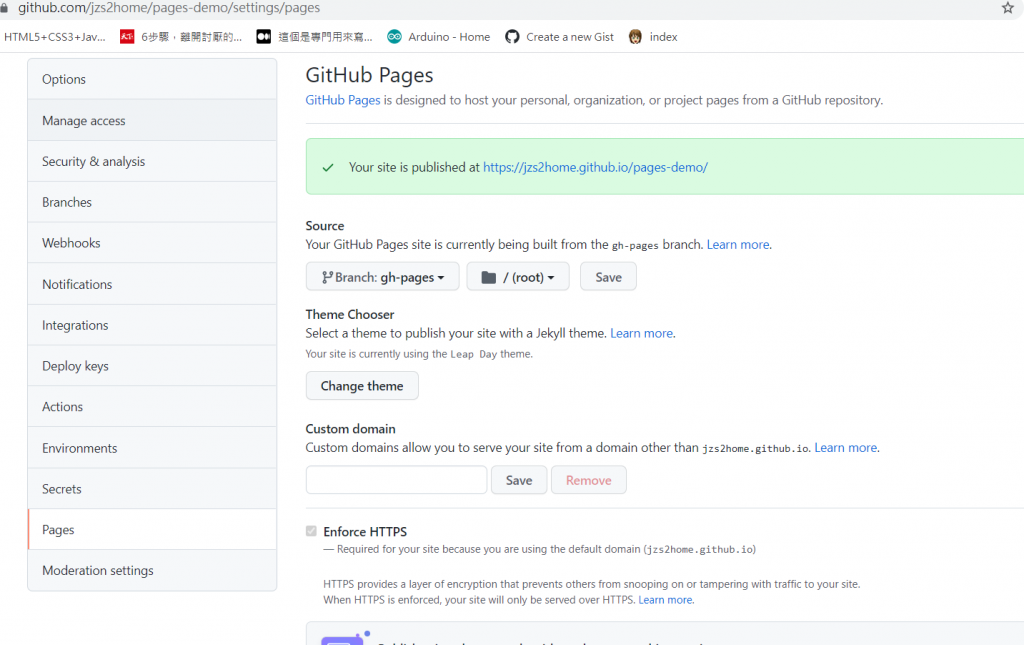Open Webhooks settings section

(x=152, y=243)
